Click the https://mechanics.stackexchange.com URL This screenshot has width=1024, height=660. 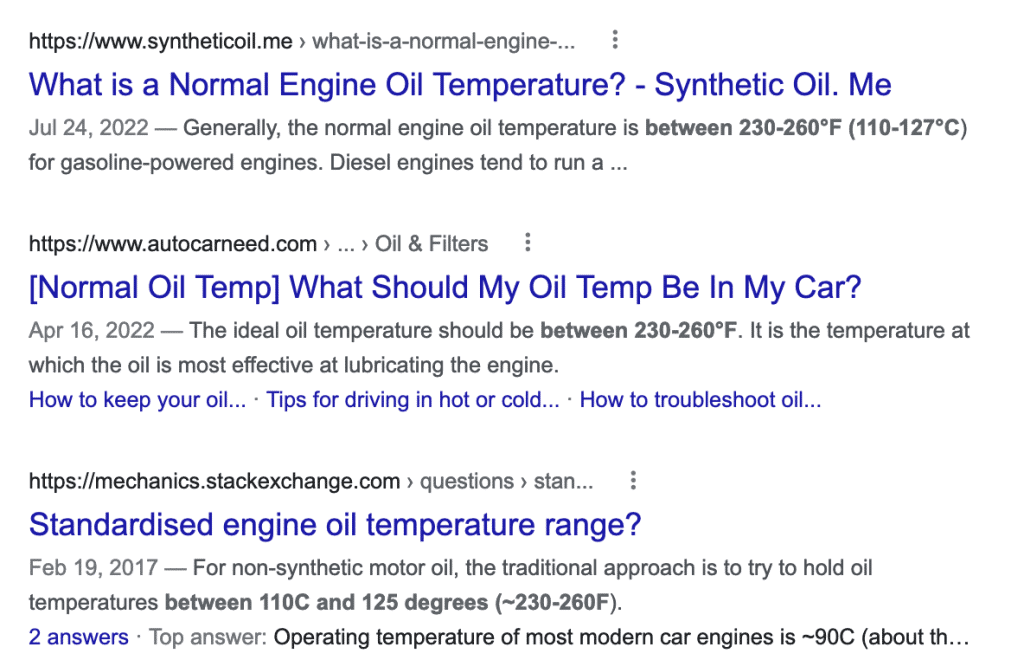click(x=214, y=481)
